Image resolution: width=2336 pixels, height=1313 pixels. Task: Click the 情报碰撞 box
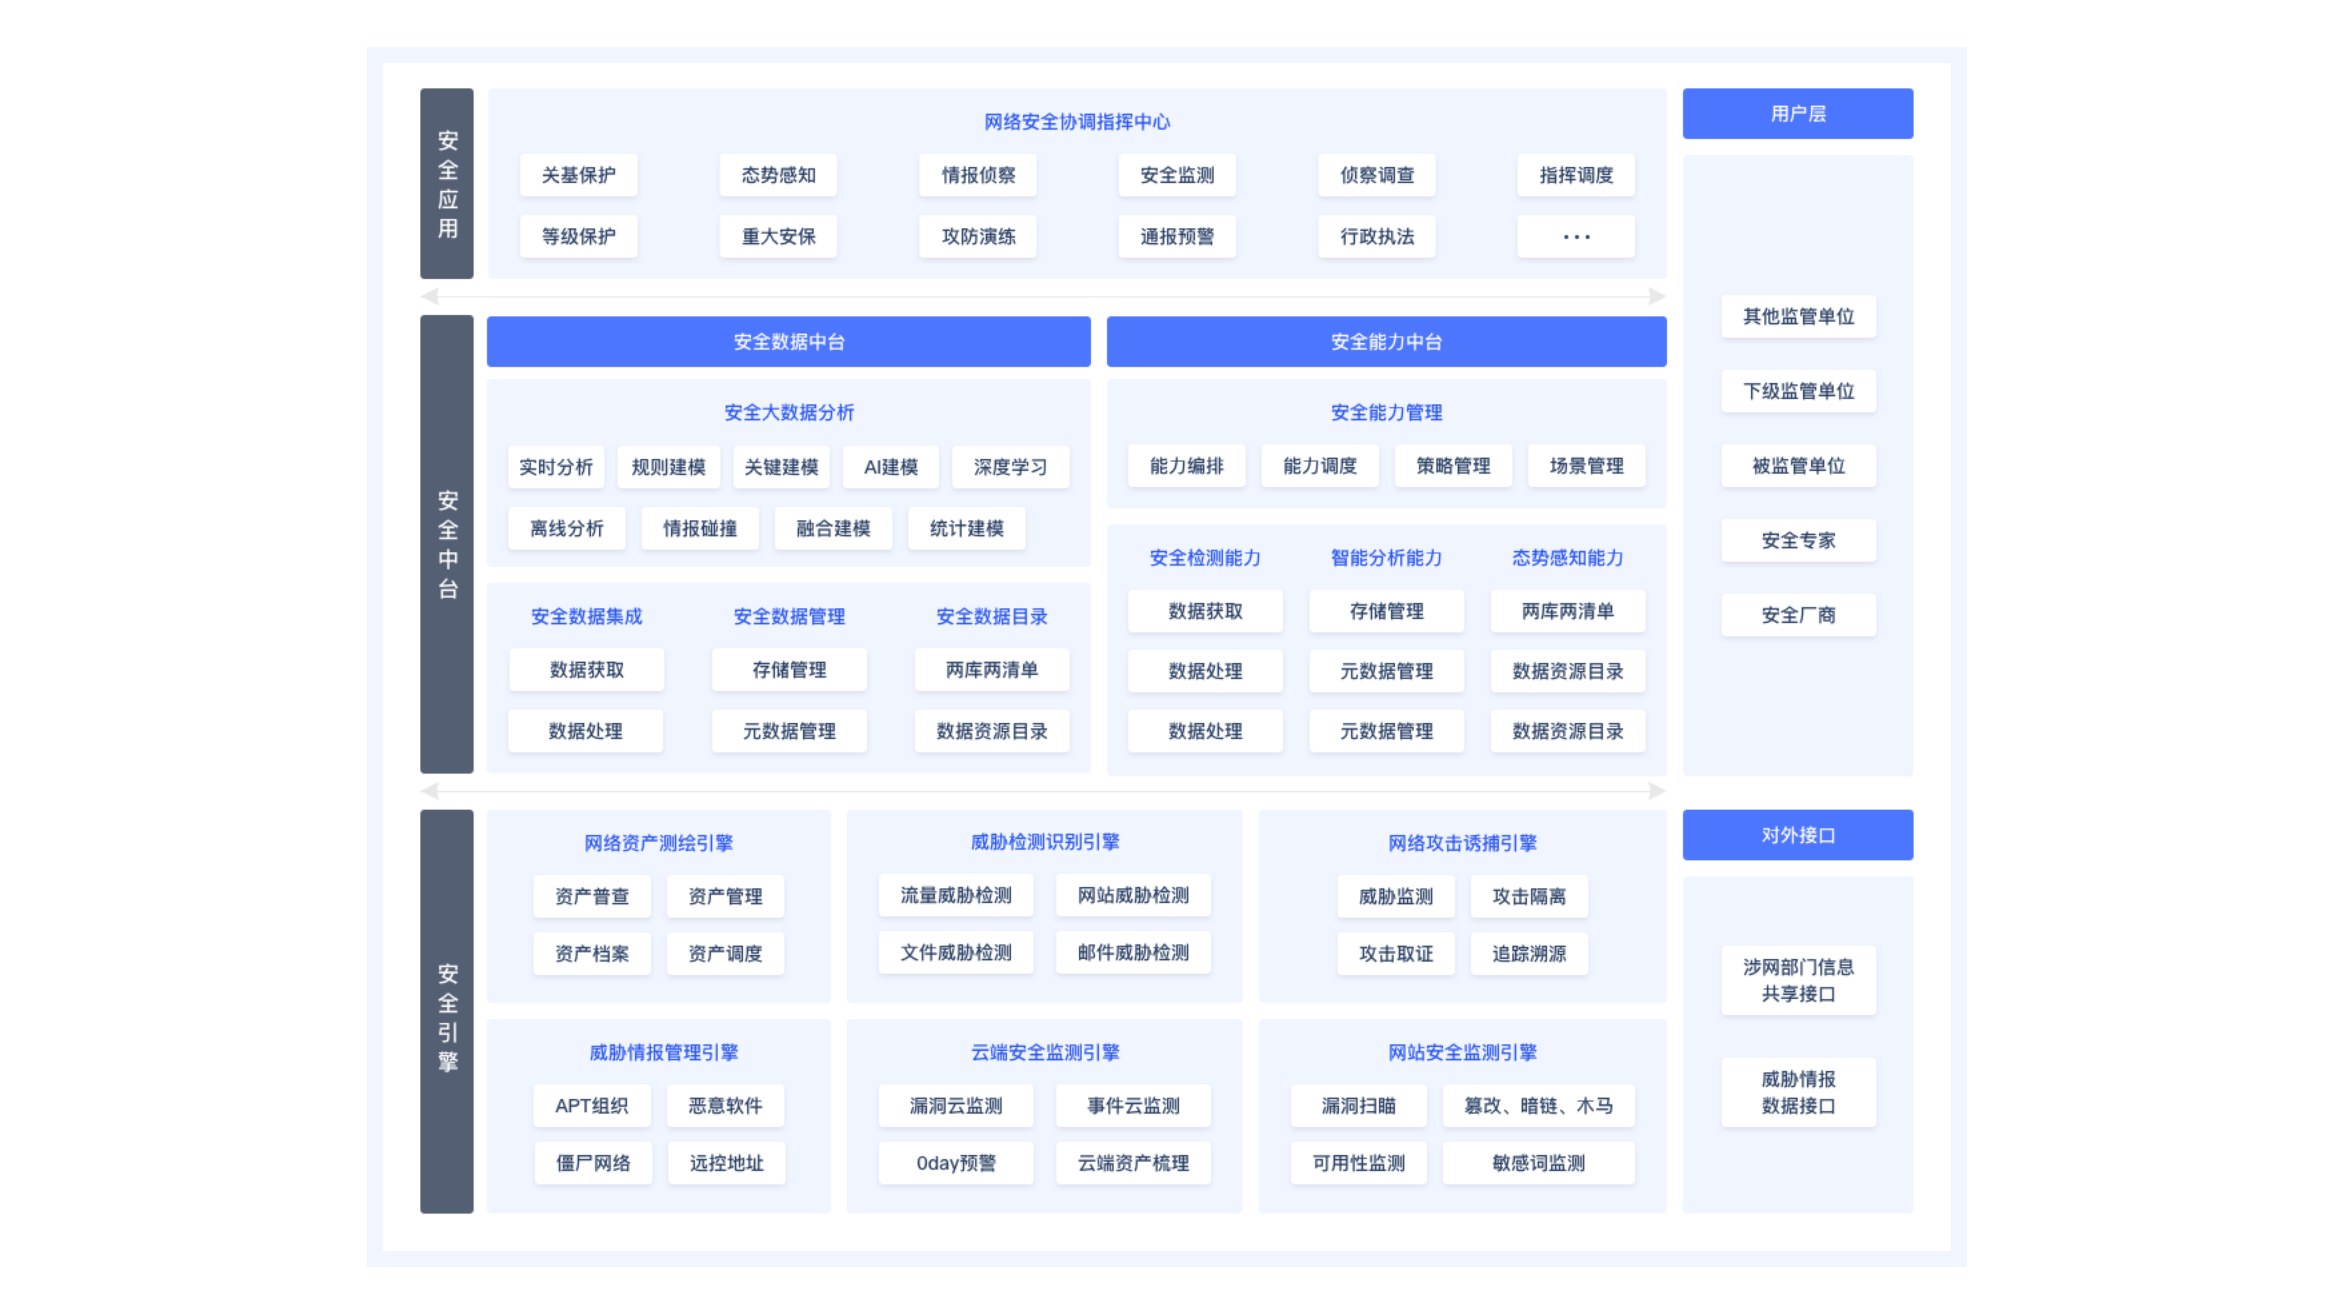click(699, 528)
